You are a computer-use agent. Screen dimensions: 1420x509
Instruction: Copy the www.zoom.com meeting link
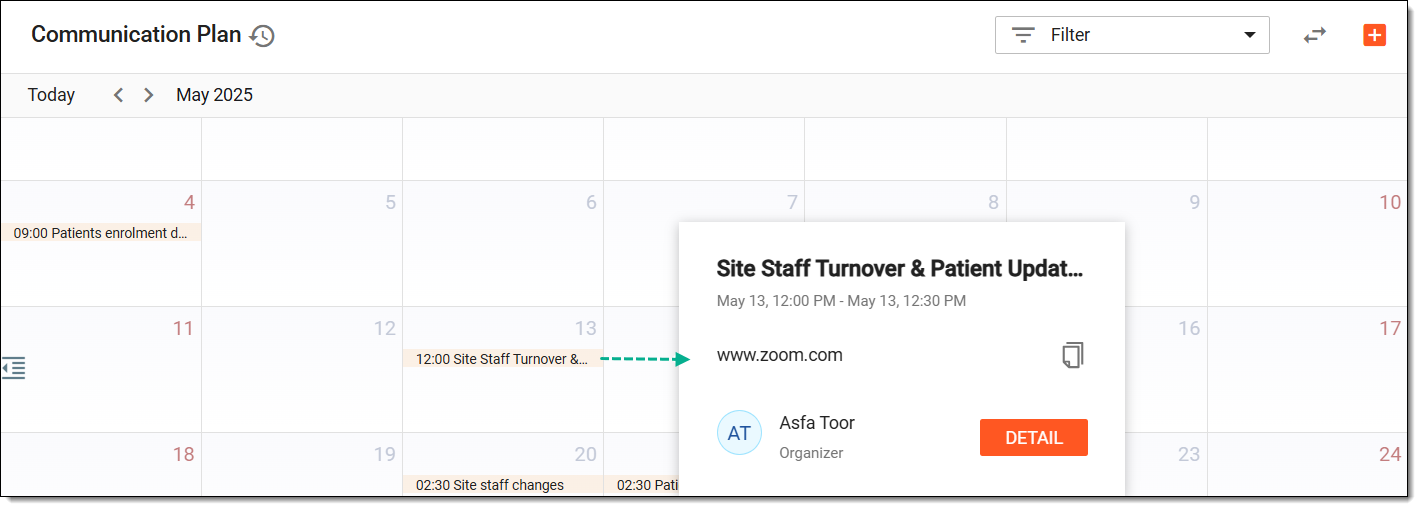1073,355
